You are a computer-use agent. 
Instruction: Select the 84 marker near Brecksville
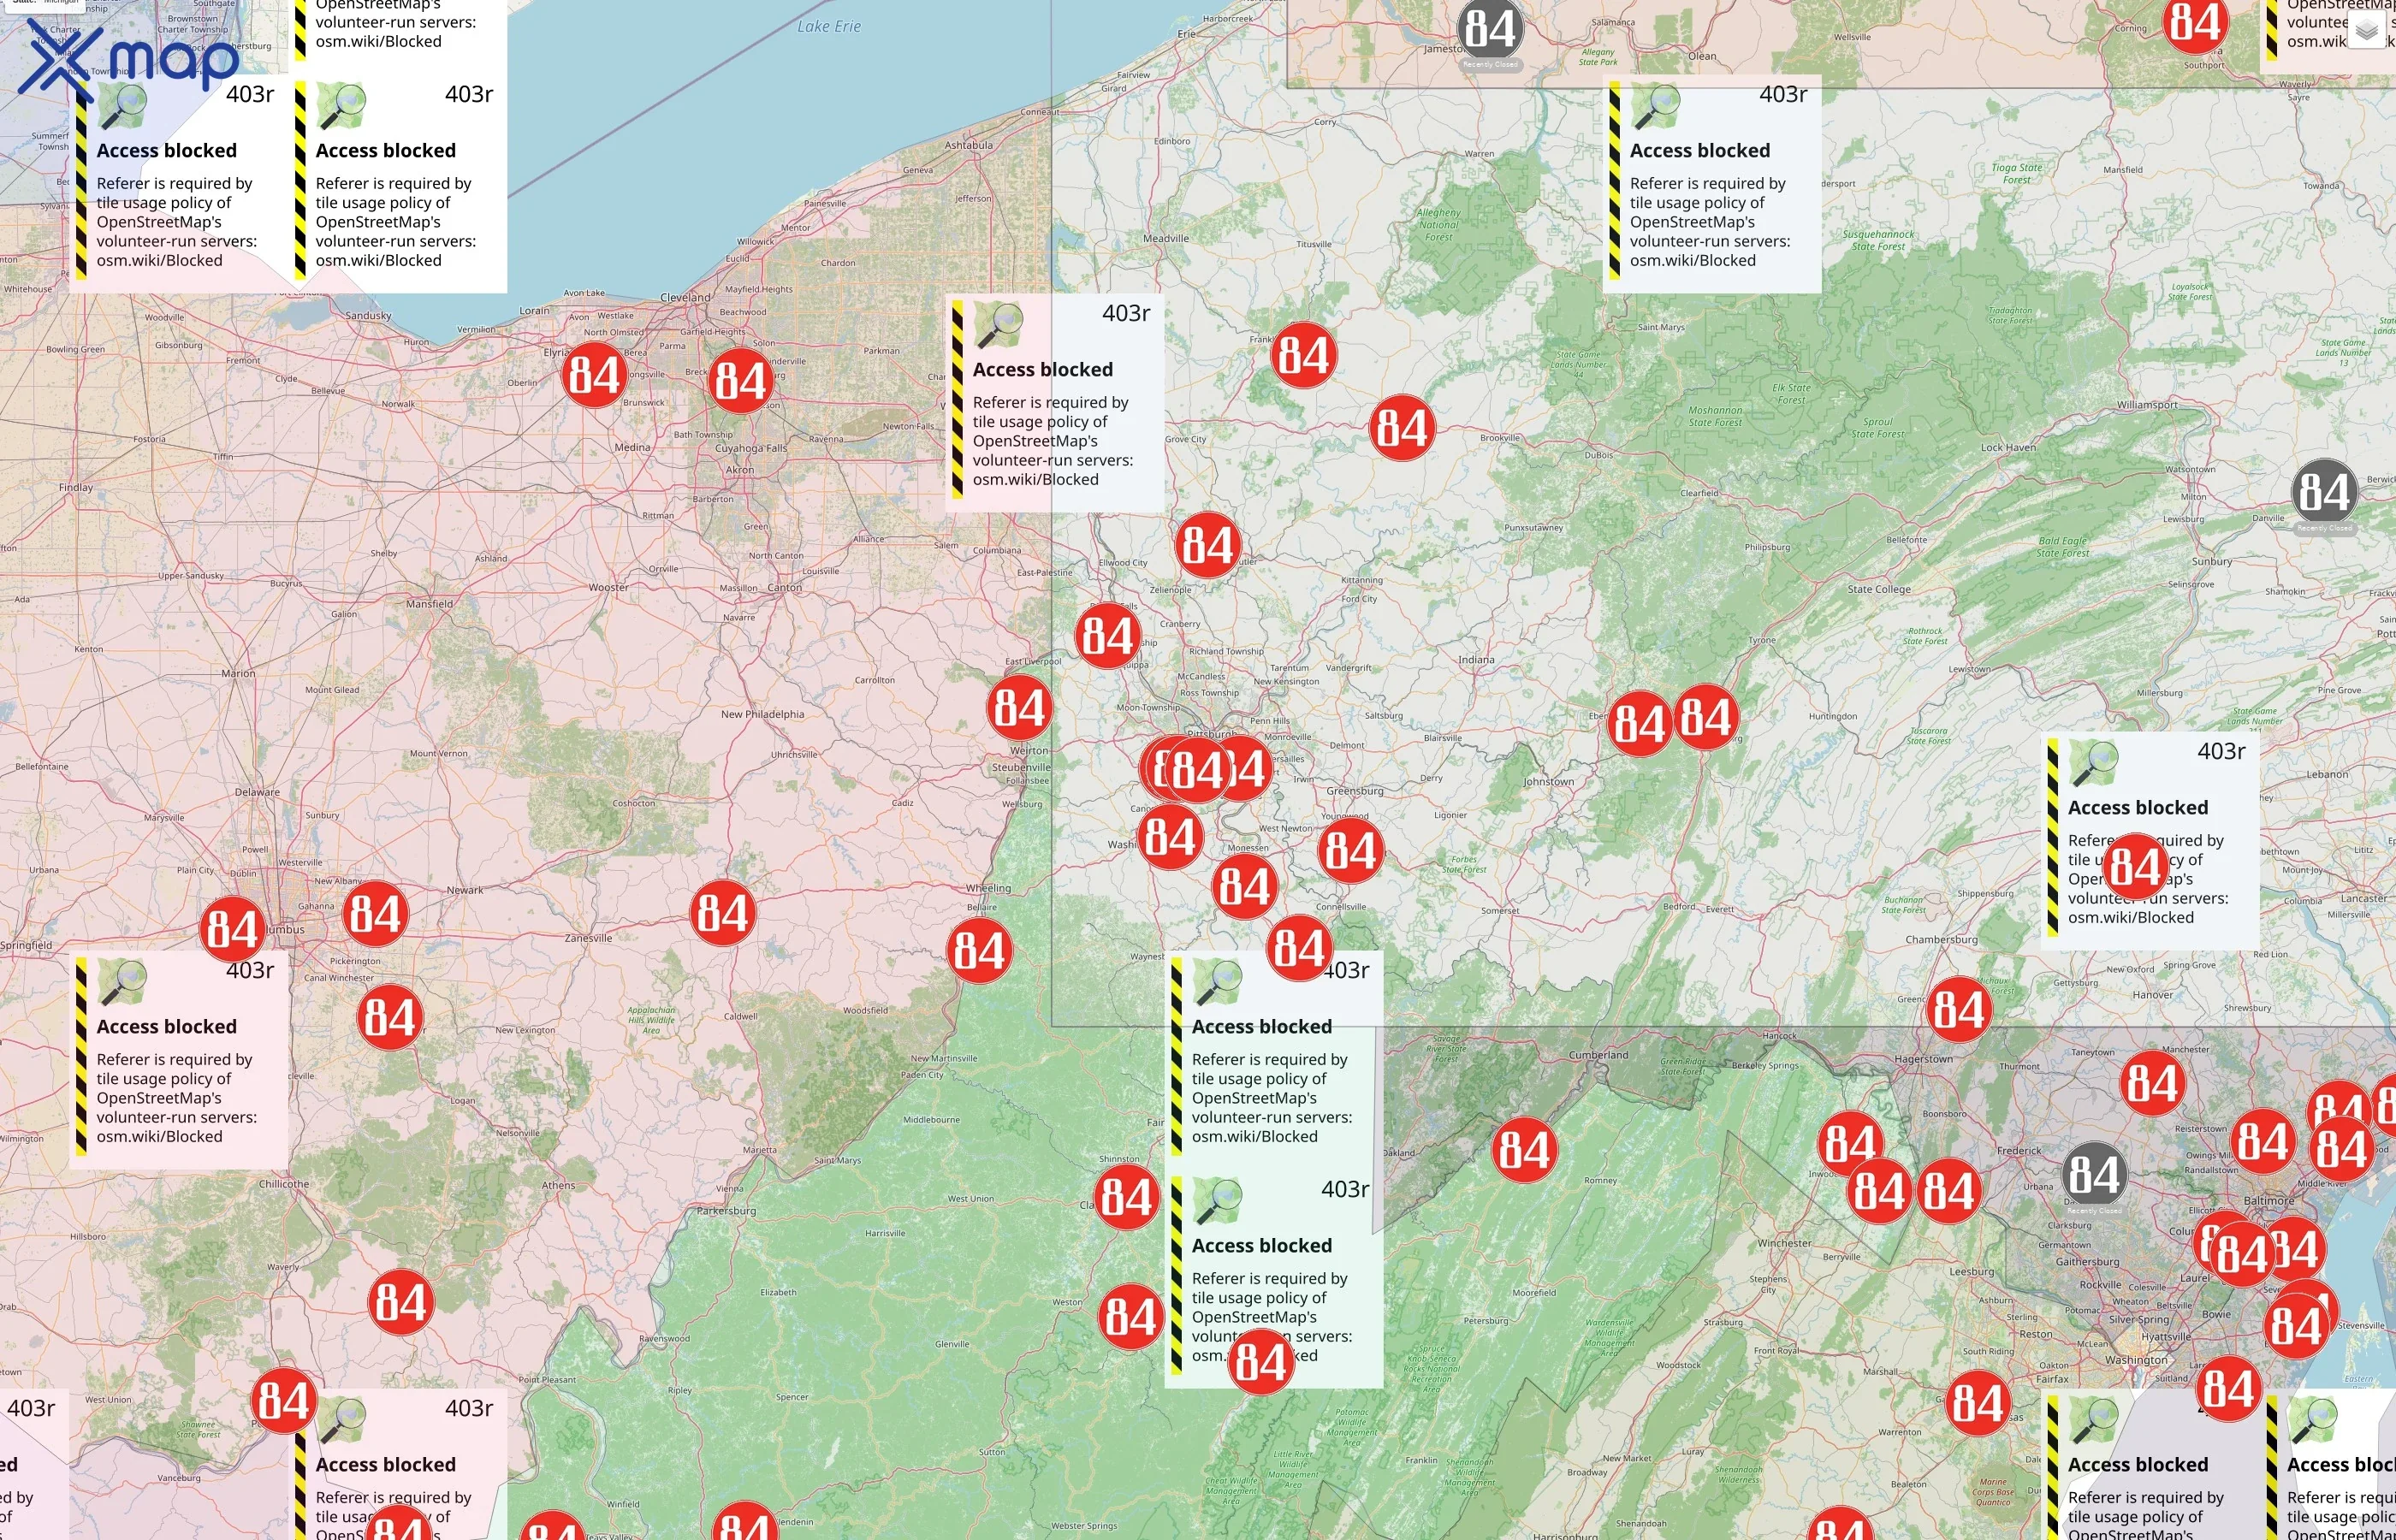[x=741, y=381]
